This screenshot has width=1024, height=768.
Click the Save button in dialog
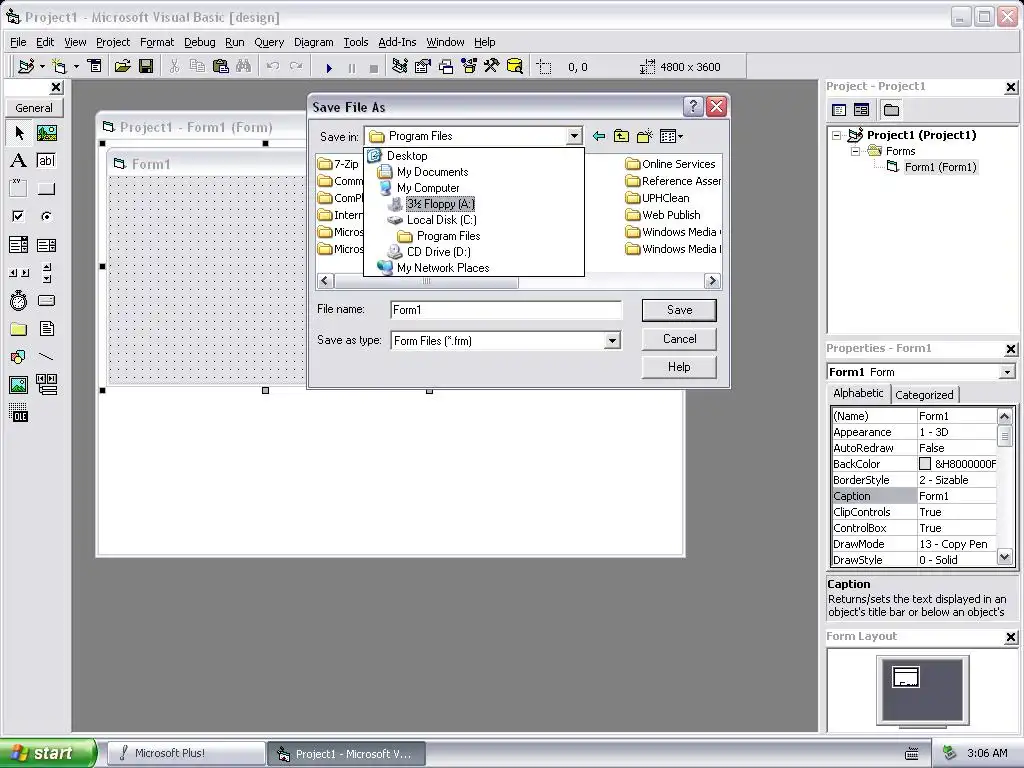[x=679, y=310]
